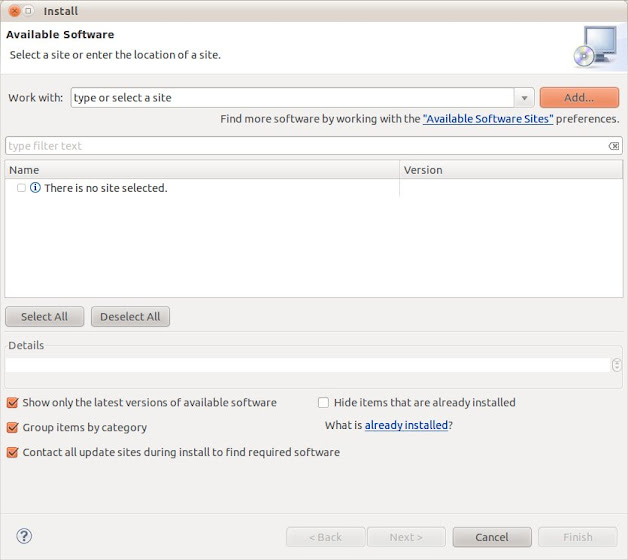628x560 pixels.
Task: Focus the Work with site input field
Action: [292, 98]
